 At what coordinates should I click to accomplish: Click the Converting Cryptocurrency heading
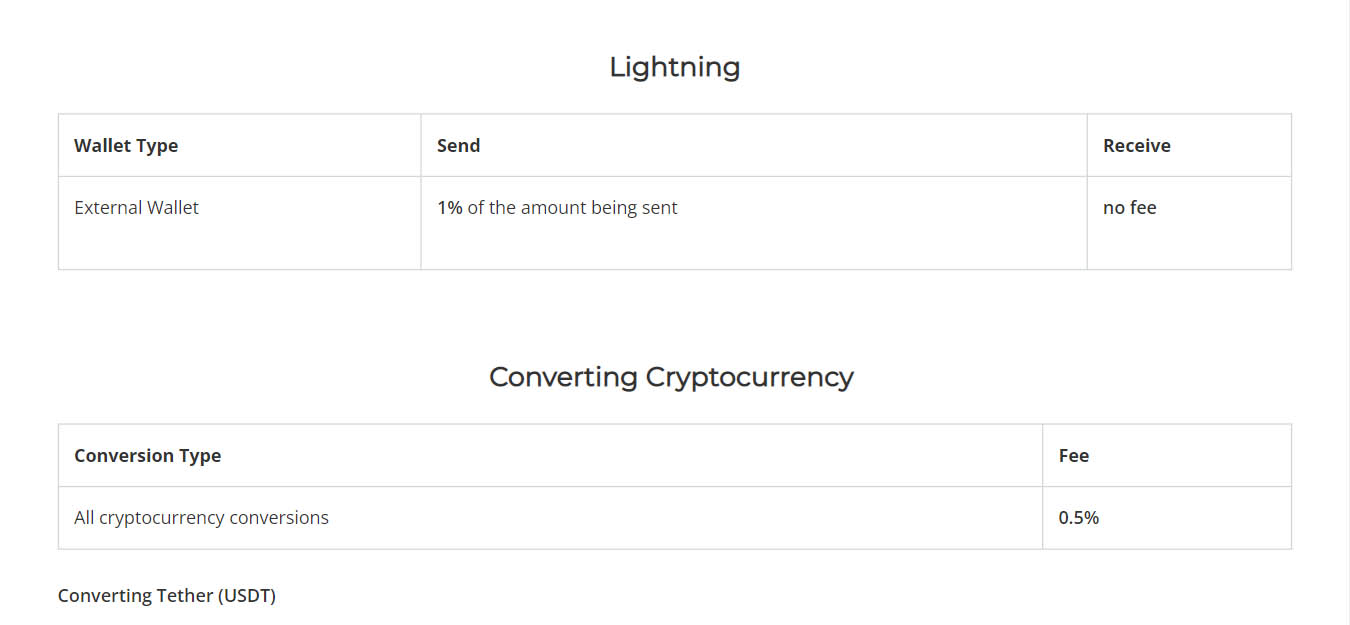point(671,378)
